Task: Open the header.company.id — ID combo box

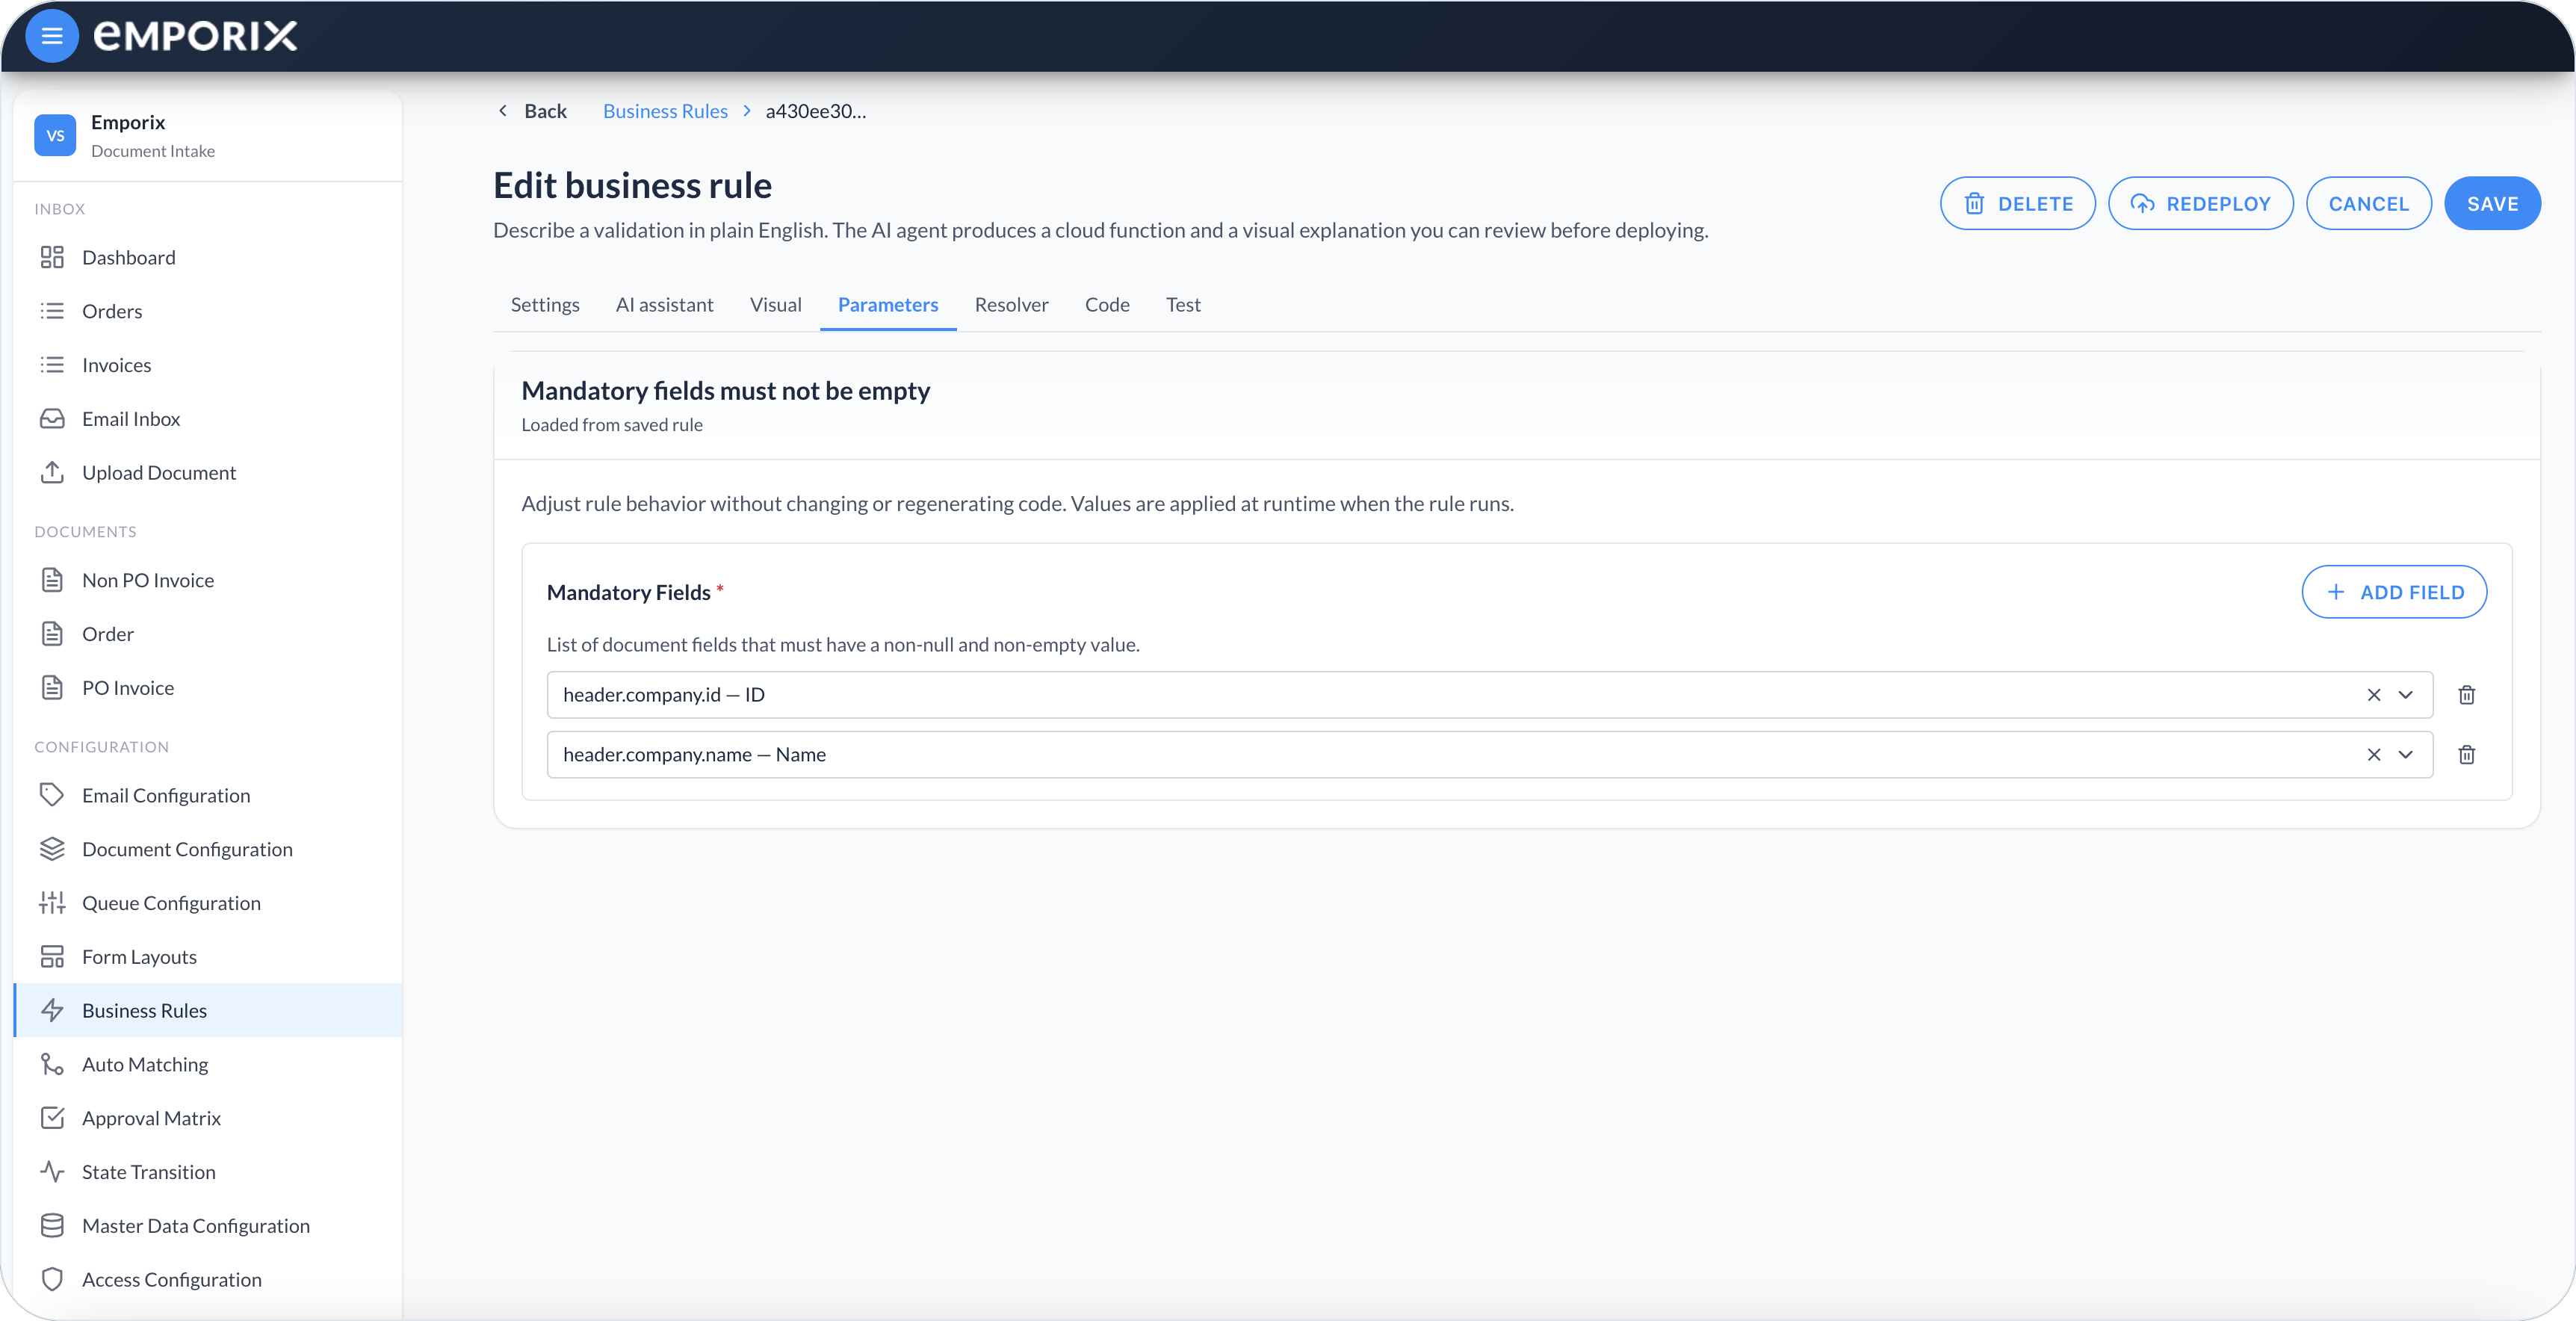Action: (1489, 695)
